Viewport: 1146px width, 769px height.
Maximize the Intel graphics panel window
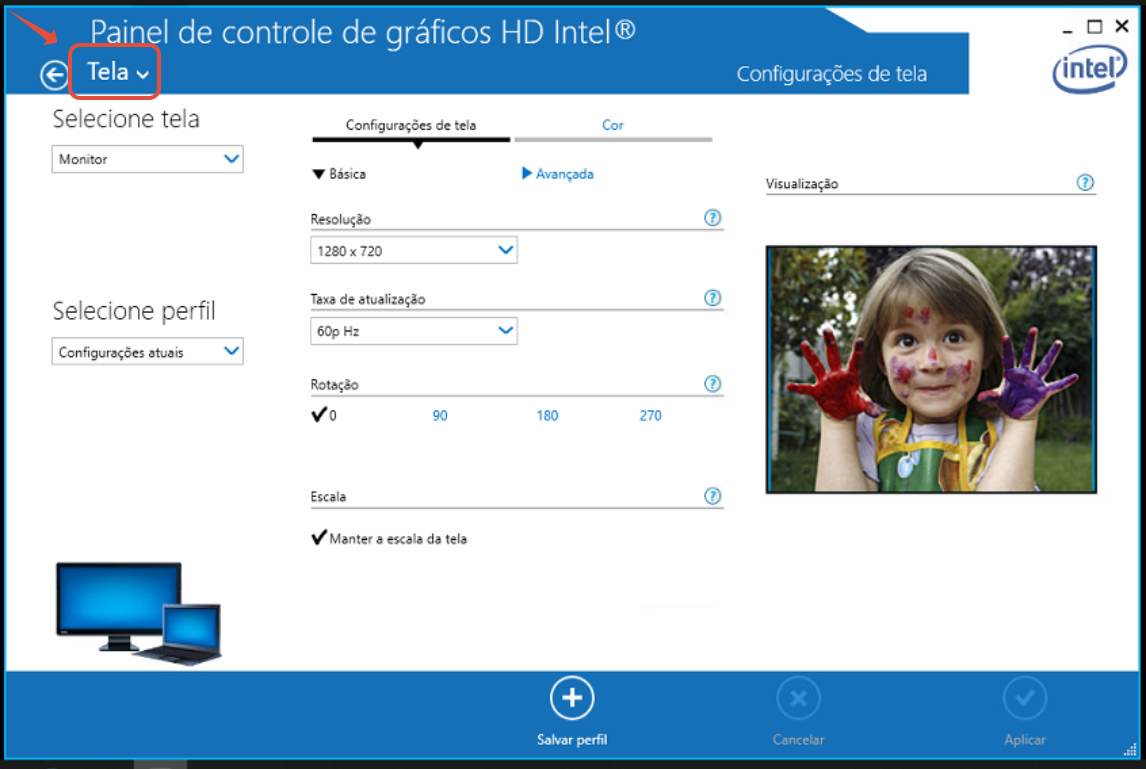(x=1094, y=27)
